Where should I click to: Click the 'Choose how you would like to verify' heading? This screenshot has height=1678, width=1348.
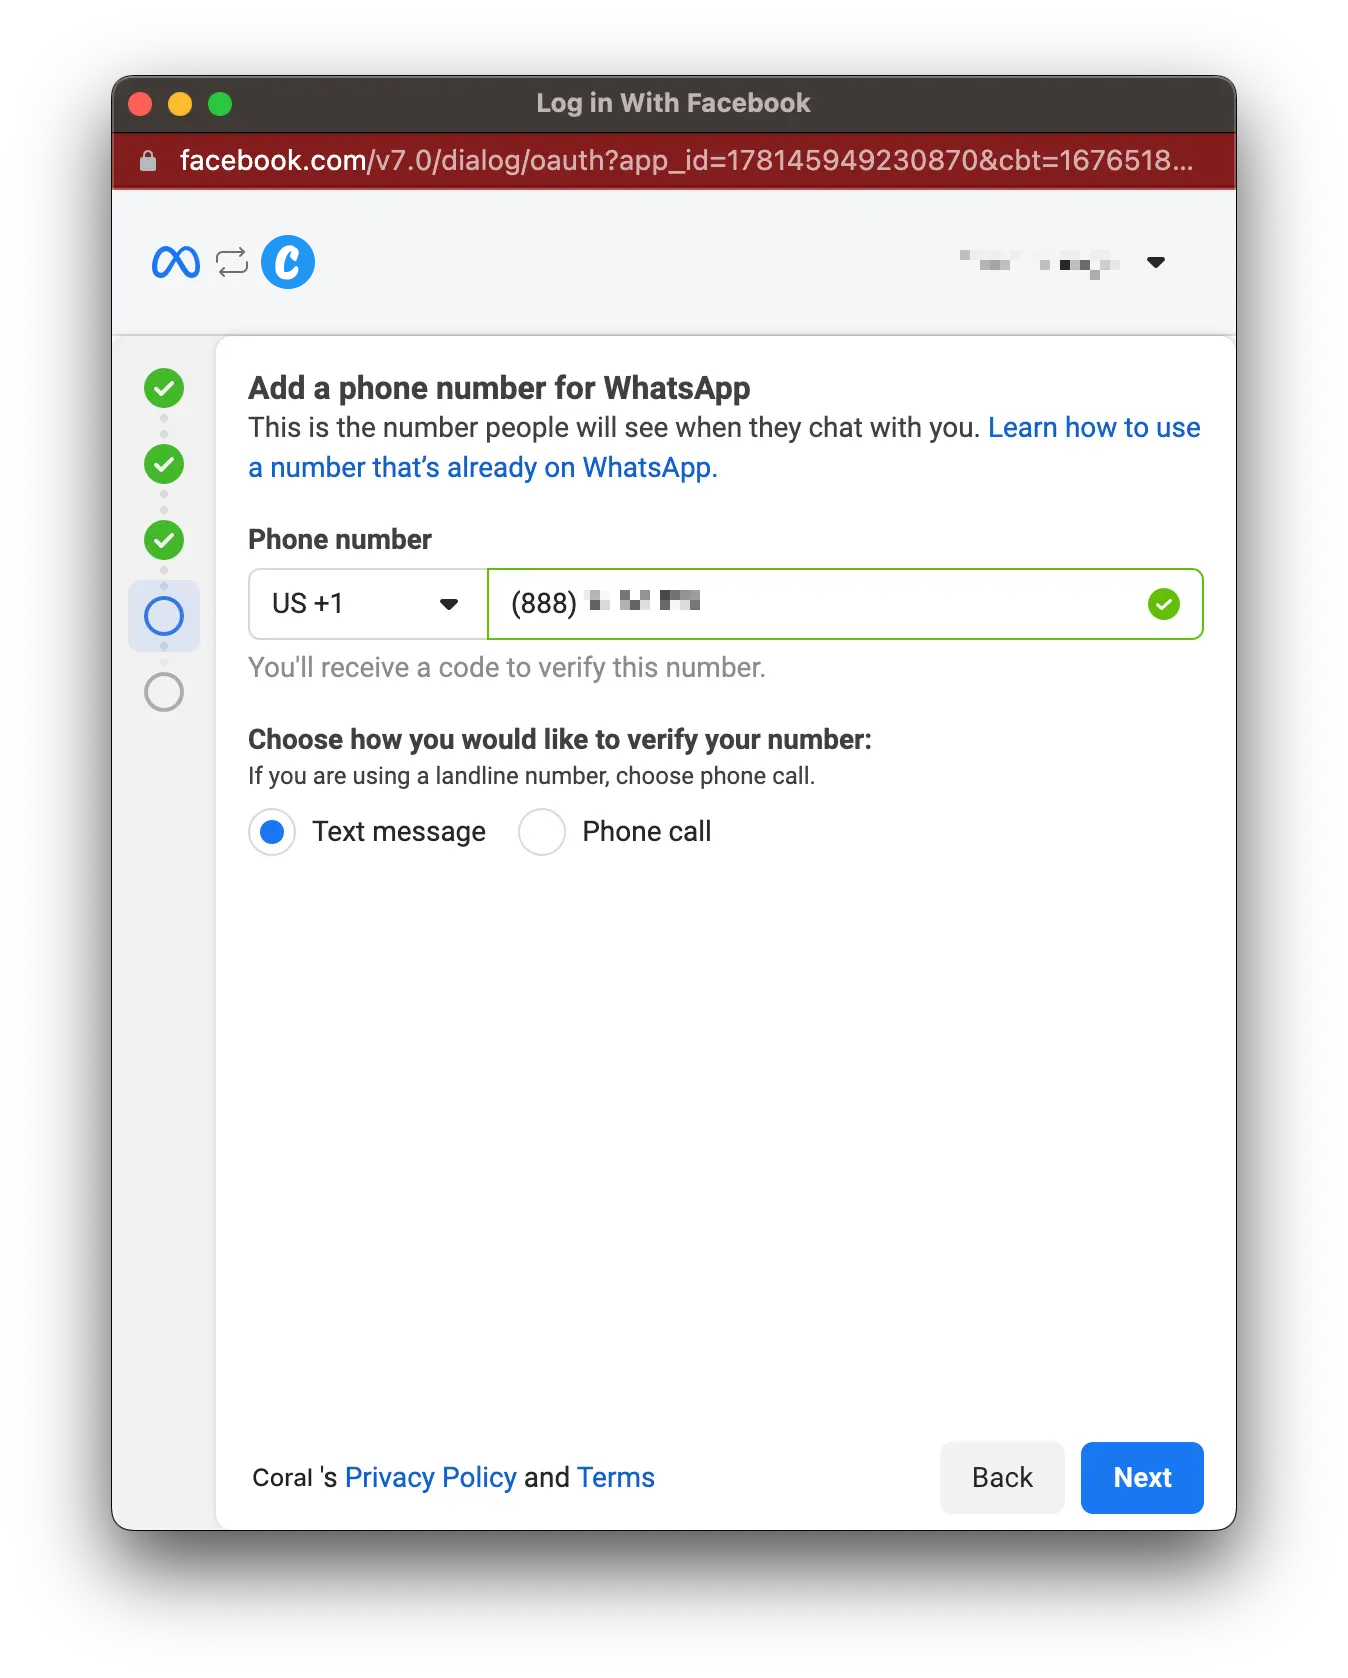point(560,740)
